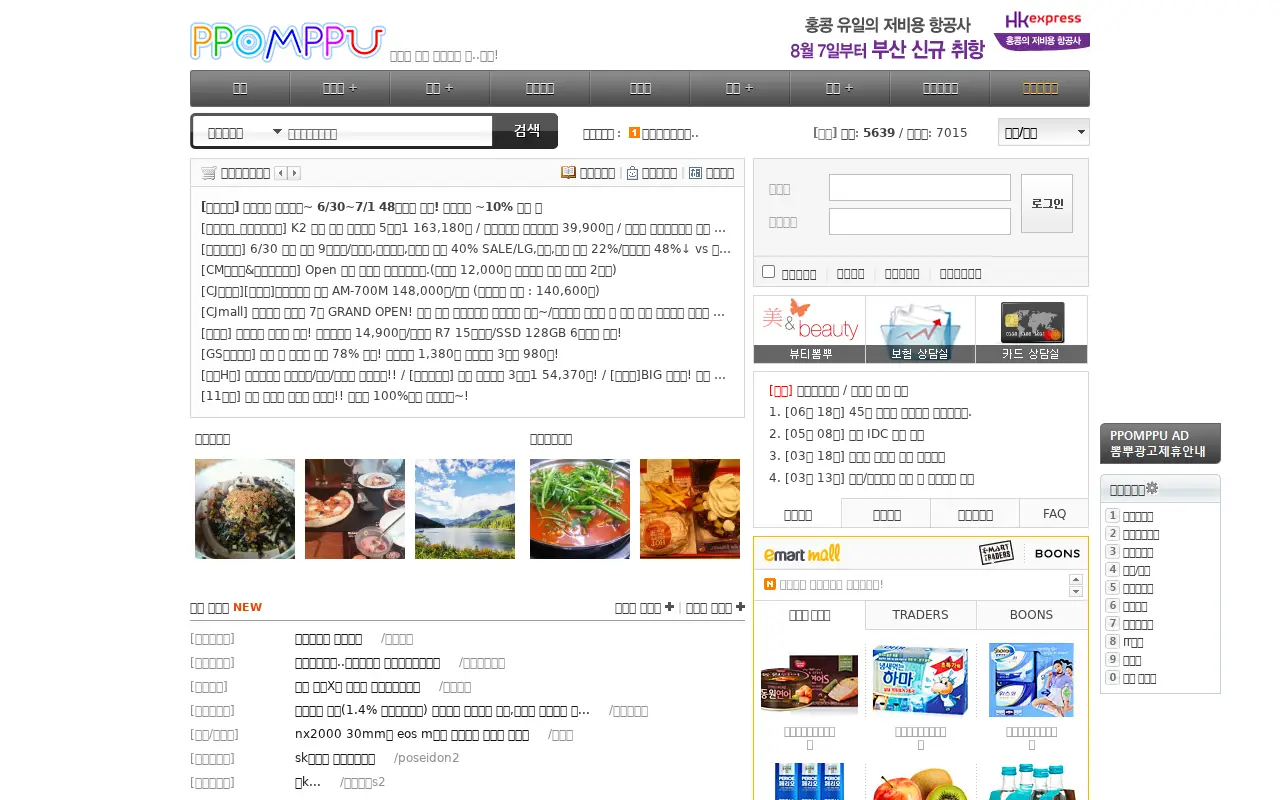Click the BOONS logo
The image size is (1280, 800).
pos(1057,553)
